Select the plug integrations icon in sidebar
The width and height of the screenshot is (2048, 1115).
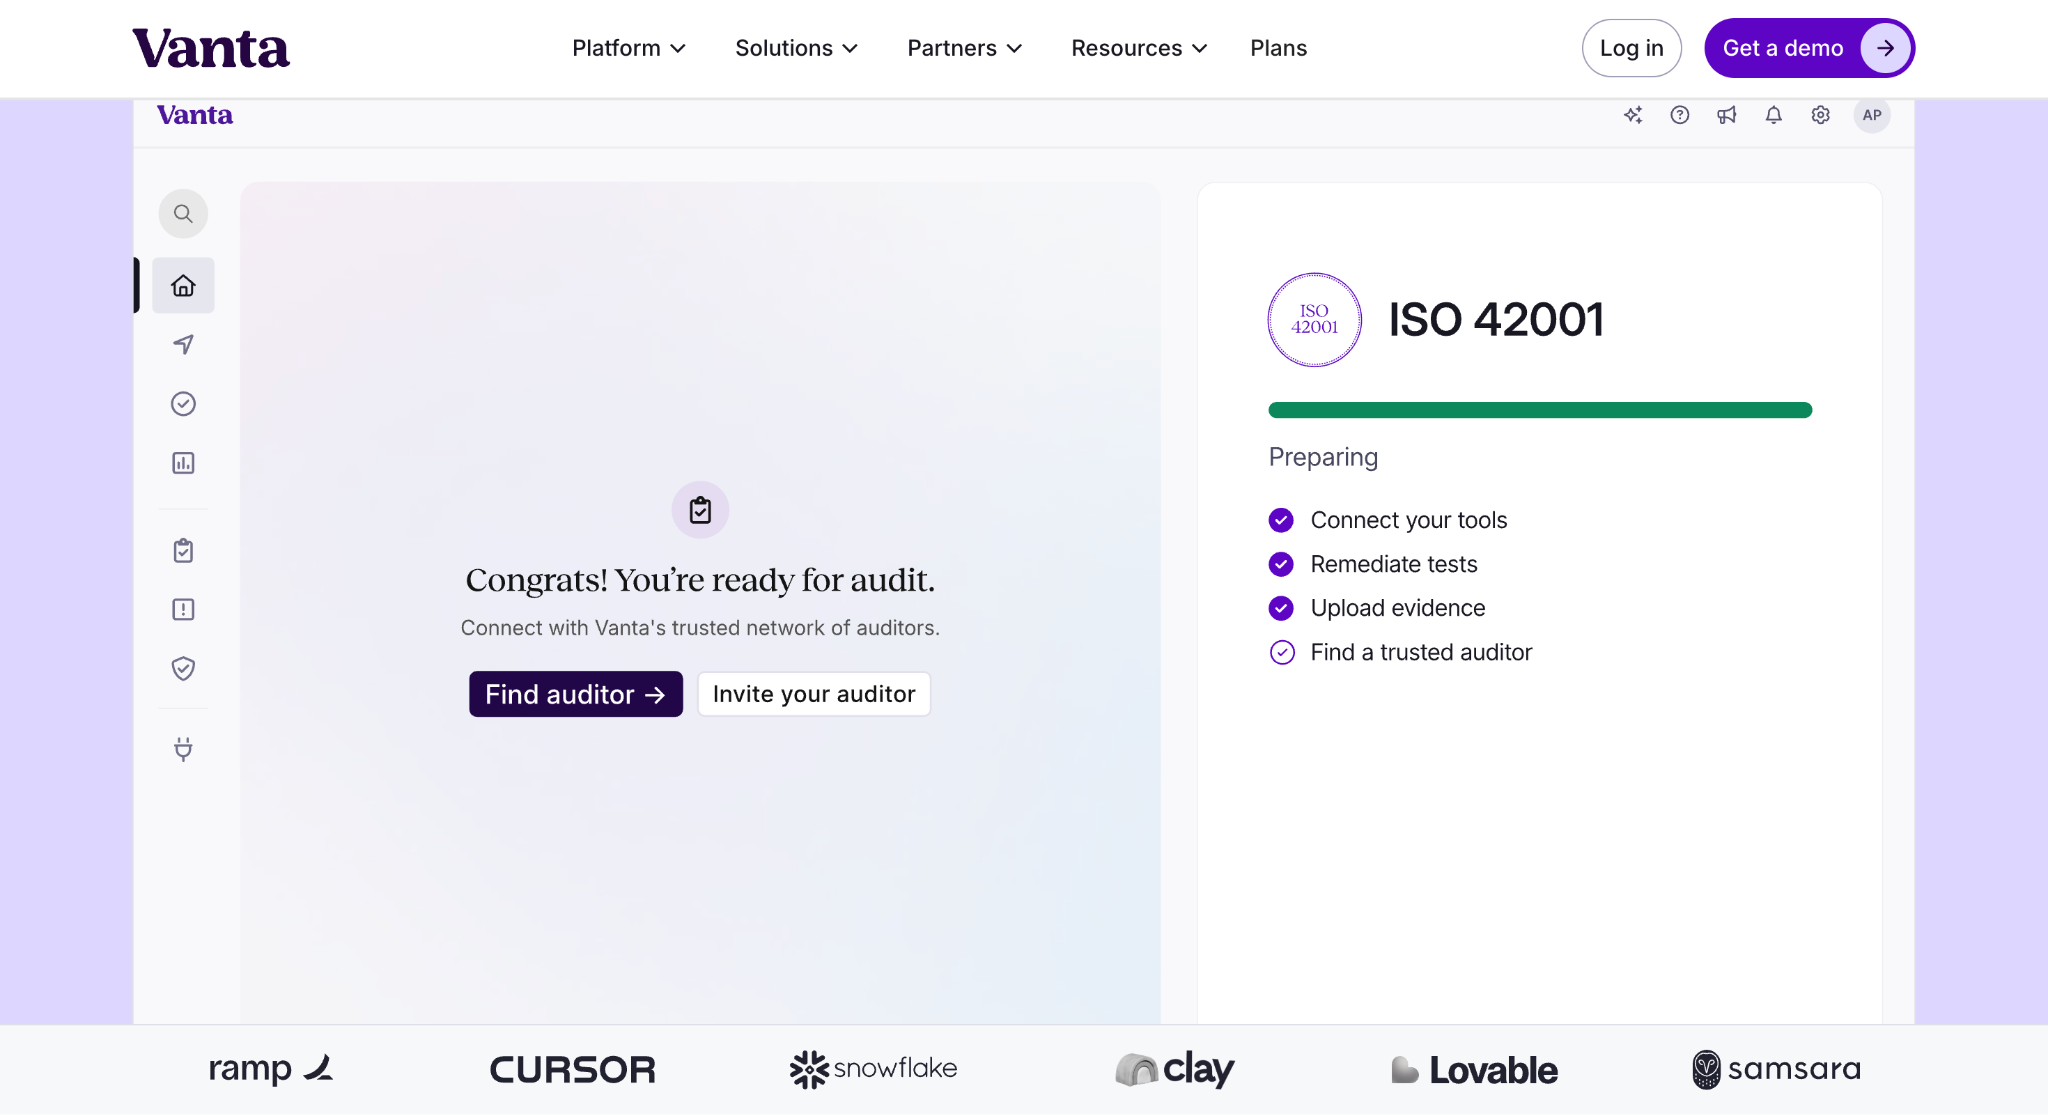pyautogui.click(x=183, y=749)
